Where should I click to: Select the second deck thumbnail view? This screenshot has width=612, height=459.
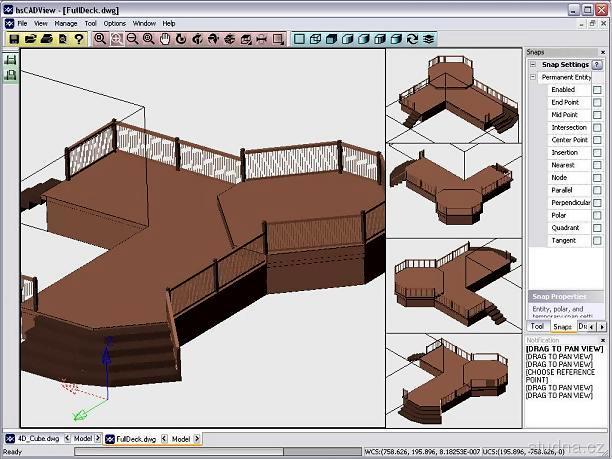point(454,190)
